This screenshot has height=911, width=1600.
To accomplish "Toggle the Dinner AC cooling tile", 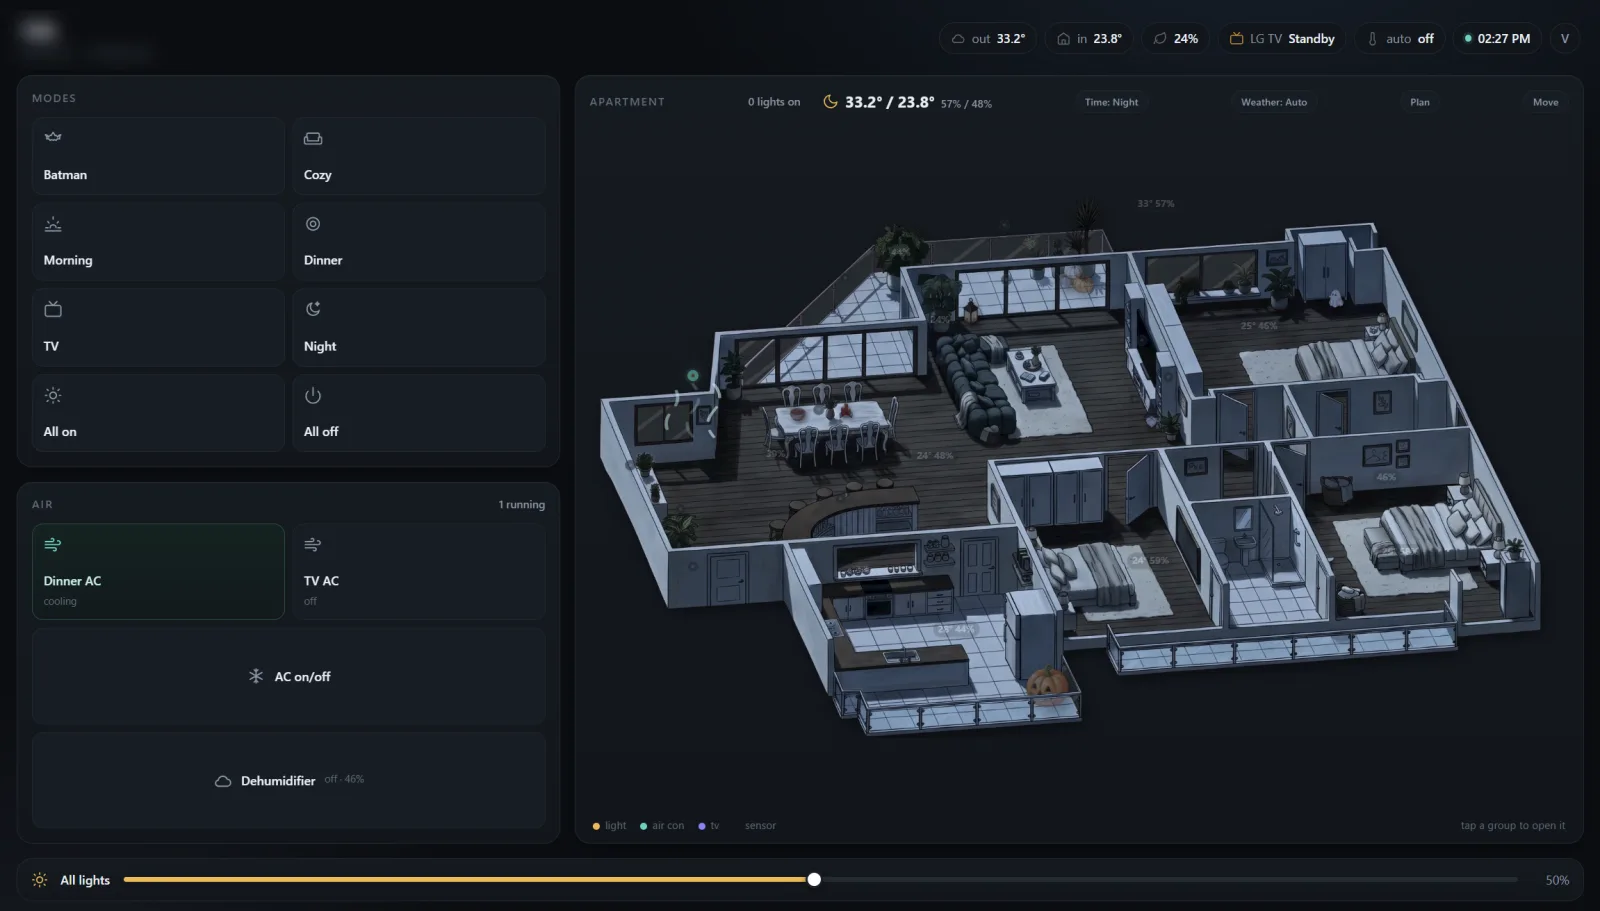I will (158, 571).
